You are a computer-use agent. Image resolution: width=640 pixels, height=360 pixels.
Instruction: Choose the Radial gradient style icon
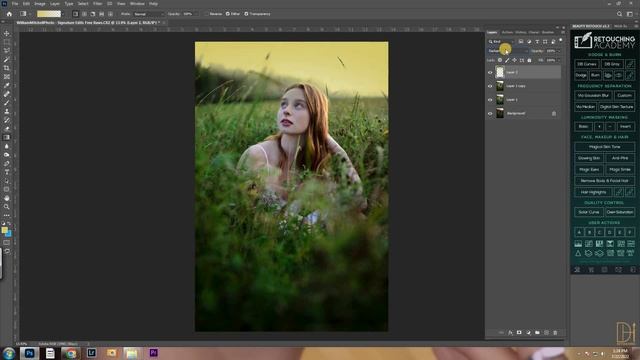(84, 14)
